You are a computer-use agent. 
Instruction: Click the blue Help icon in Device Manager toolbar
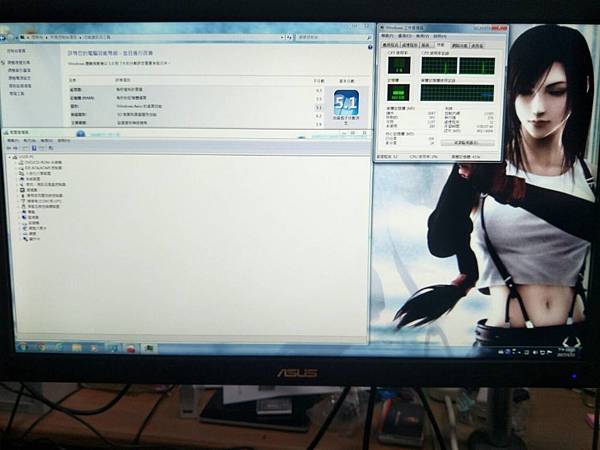pyautogui.click(x=34, y=148)
